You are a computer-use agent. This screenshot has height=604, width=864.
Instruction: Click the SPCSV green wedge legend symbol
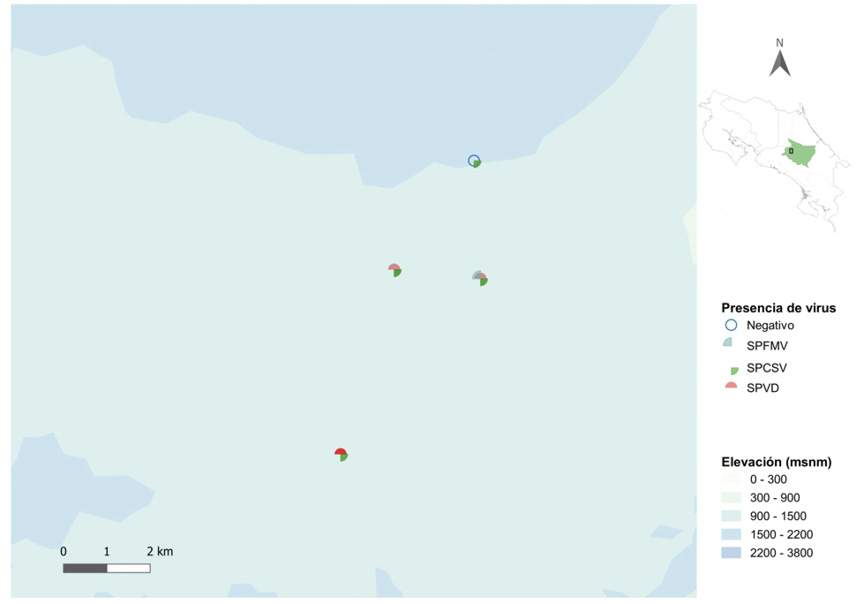pos(732,369)
